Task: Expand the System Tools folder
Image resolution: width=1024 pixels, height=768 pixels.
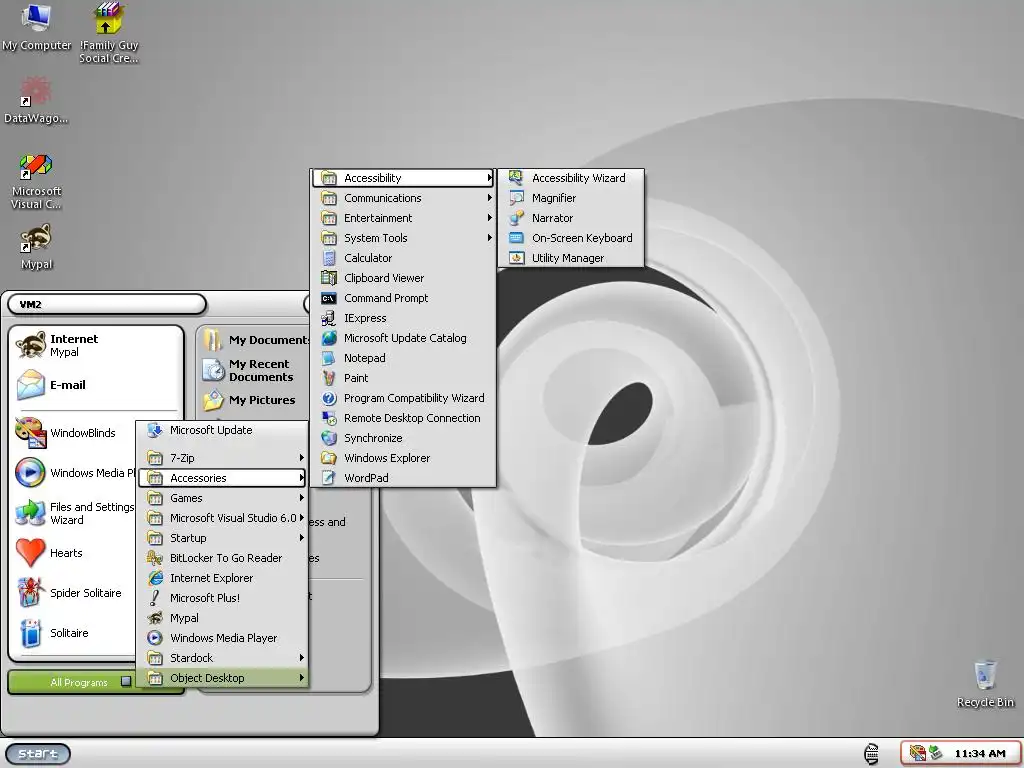Action: tap(403, 238)
